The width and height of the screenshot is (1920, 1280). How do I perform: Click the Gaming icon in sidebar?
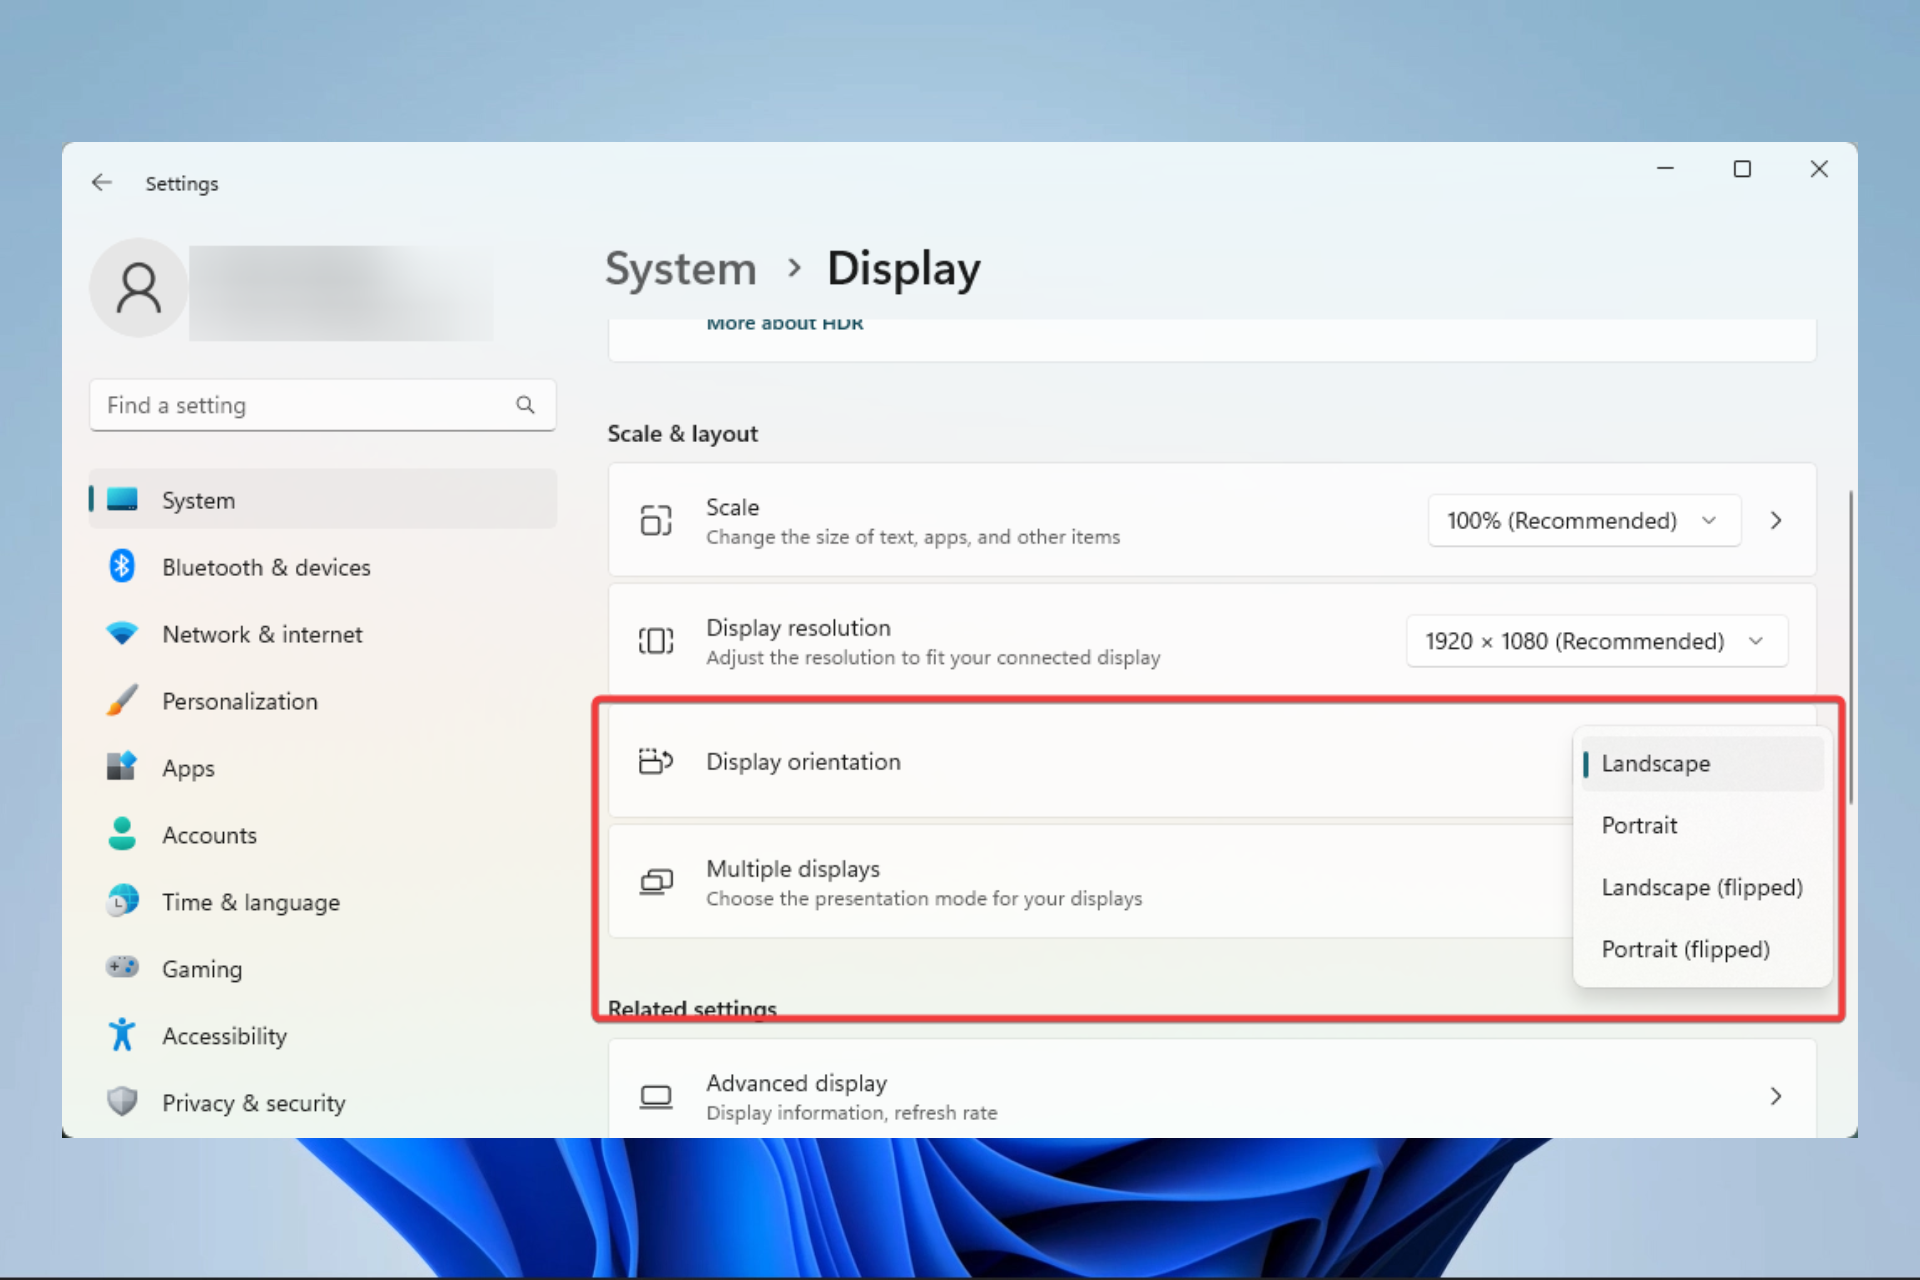click(123, 969)
